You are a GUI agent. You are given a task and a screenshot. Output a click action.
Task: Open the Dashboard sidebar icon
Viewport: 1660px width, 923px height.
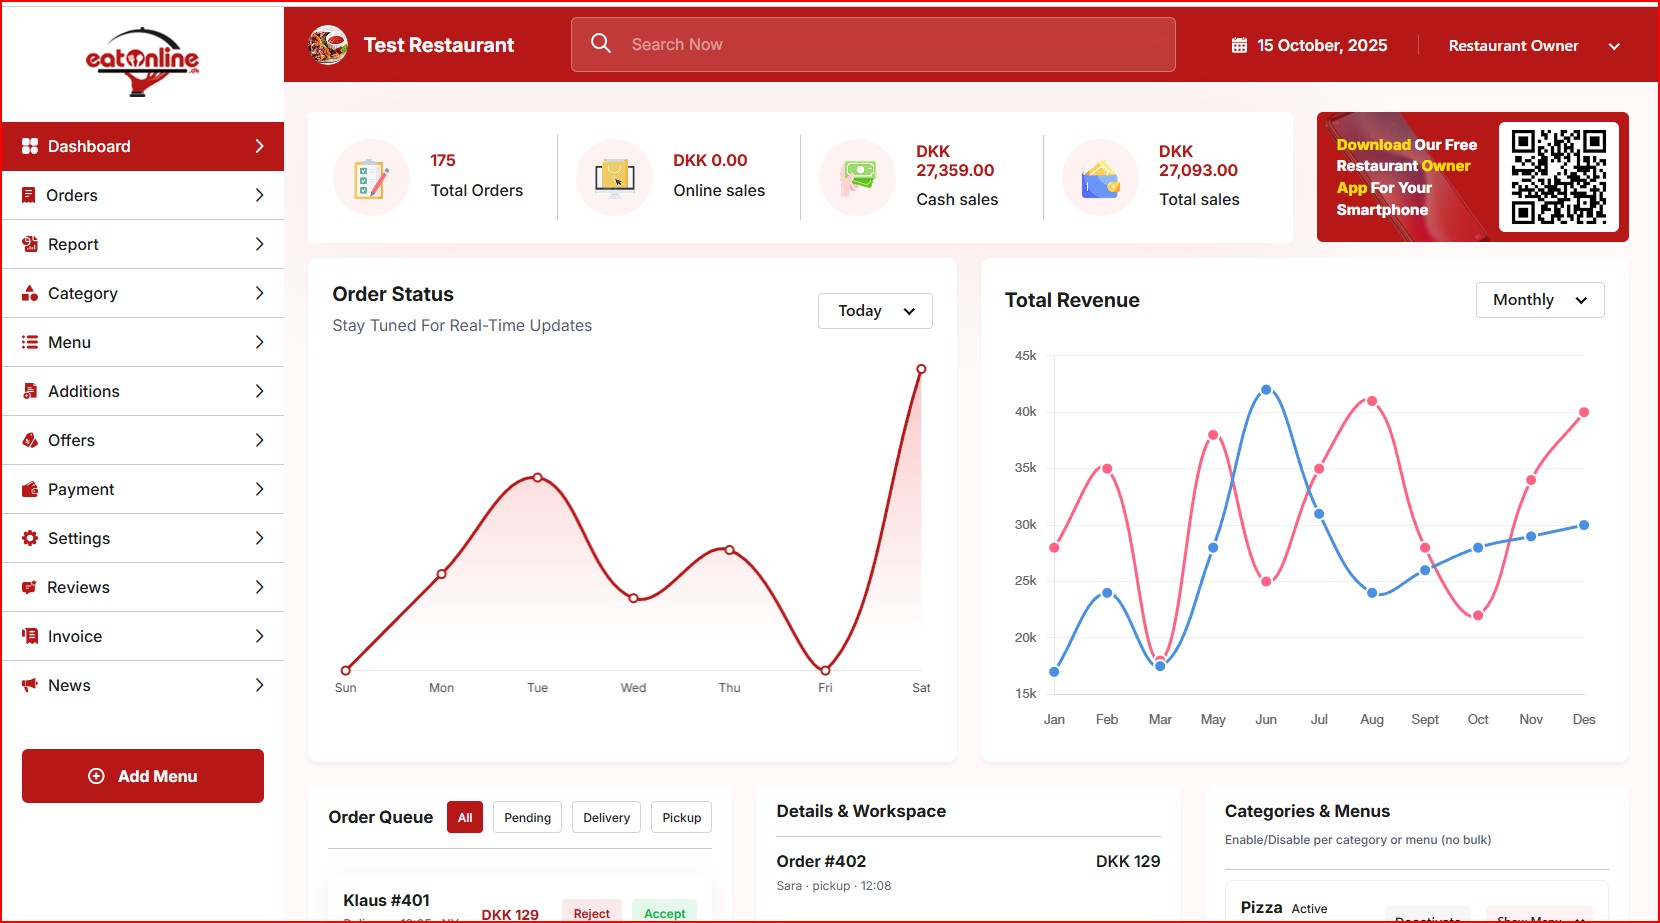(x=30, y=145)
